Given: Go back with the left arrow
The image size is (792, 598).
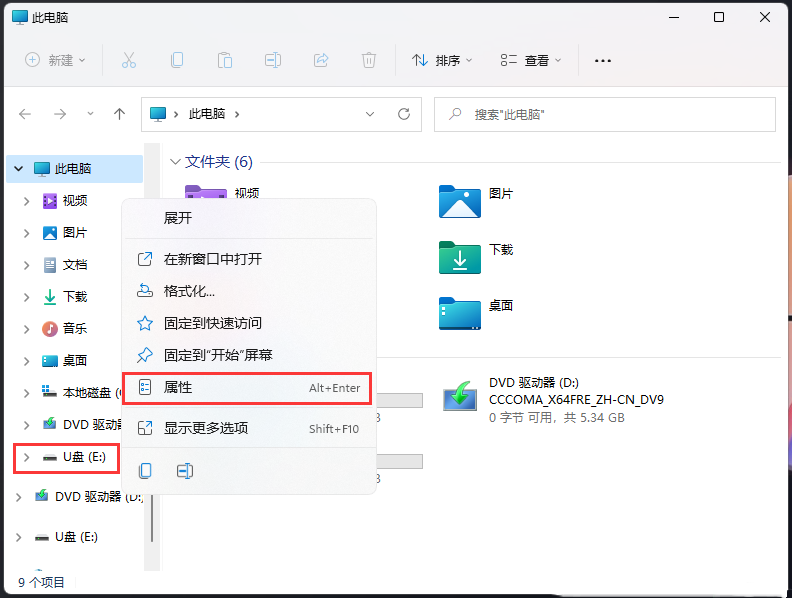Looking at the screenshot, I should point(25,114).
